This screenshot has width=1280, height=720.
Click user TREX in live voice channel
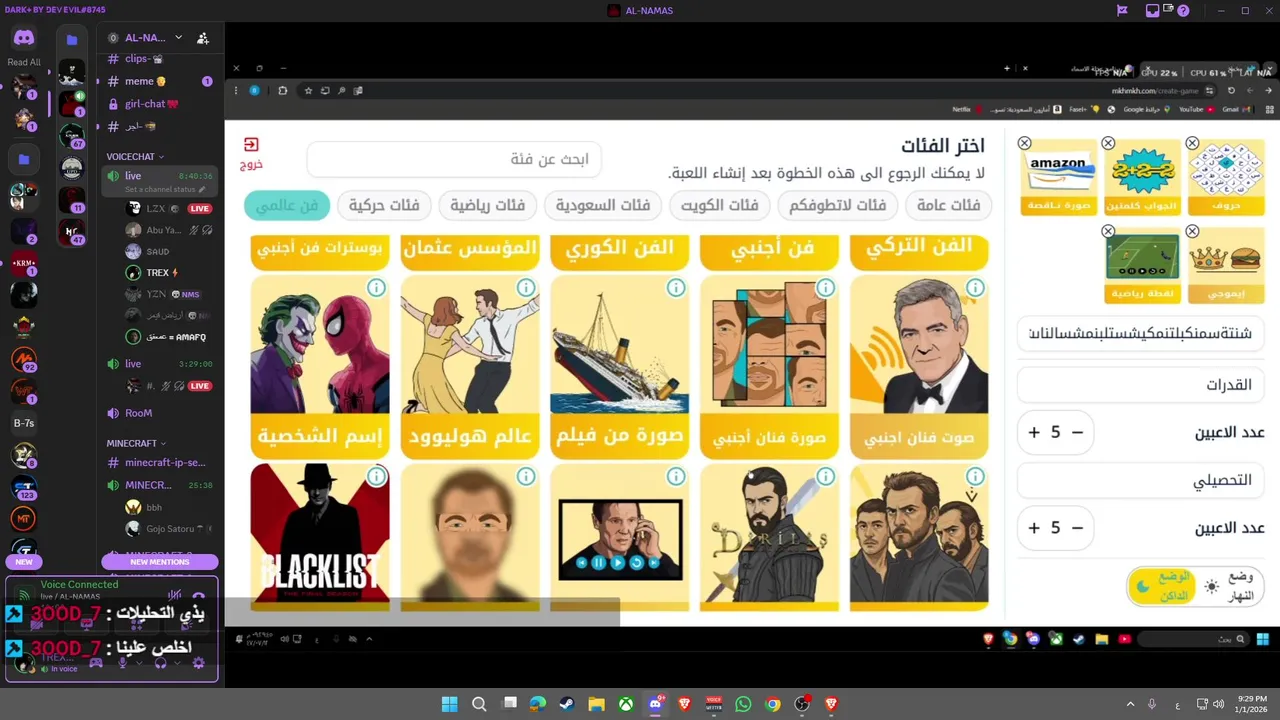pyautogui.click(x=160, y=272)
